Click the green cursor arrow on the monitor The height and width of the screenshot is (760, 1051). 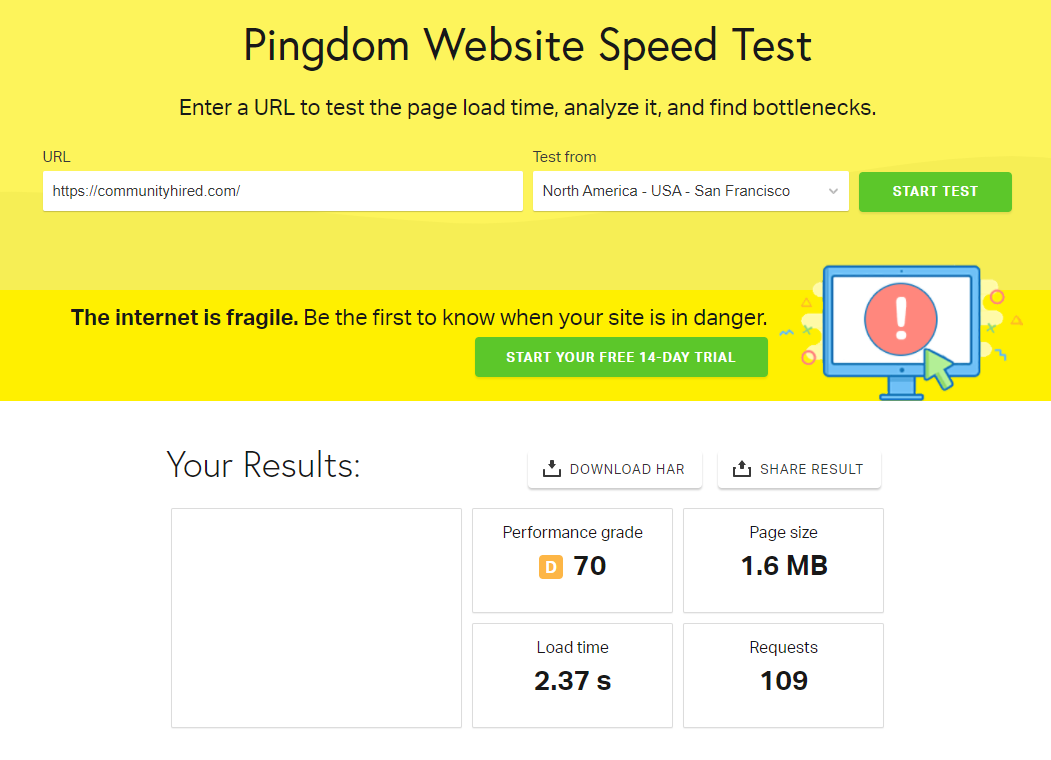point(937,369)
